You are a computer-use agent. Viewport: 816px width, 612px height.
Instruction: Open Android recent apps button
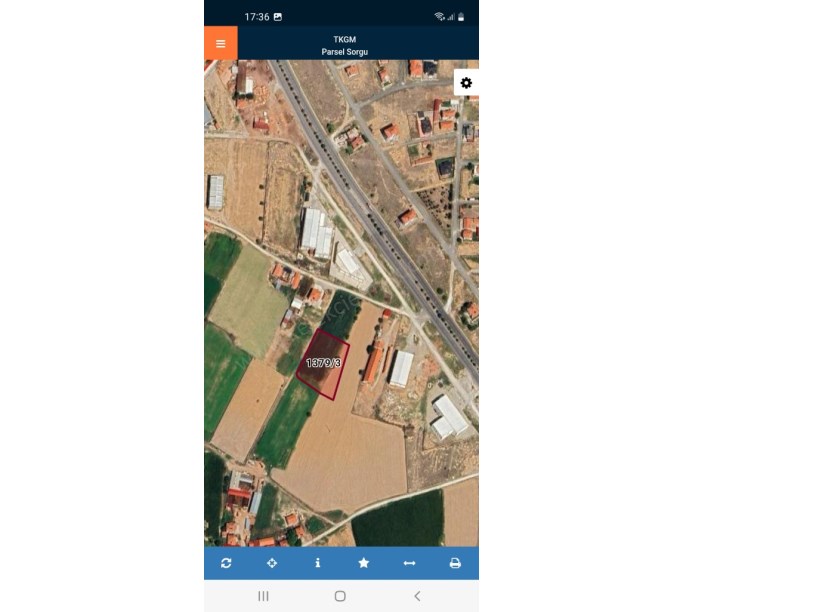coord(263,596)
